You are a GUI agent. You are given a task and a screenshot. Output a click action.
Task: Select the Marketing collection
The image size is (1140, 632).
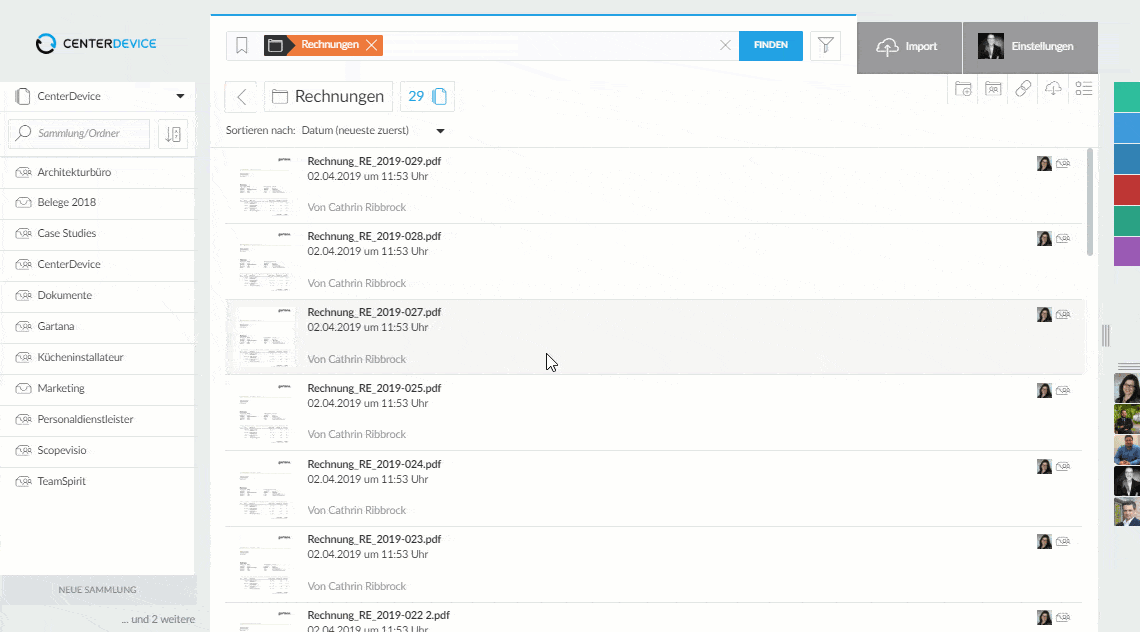(x=61, y=388)
